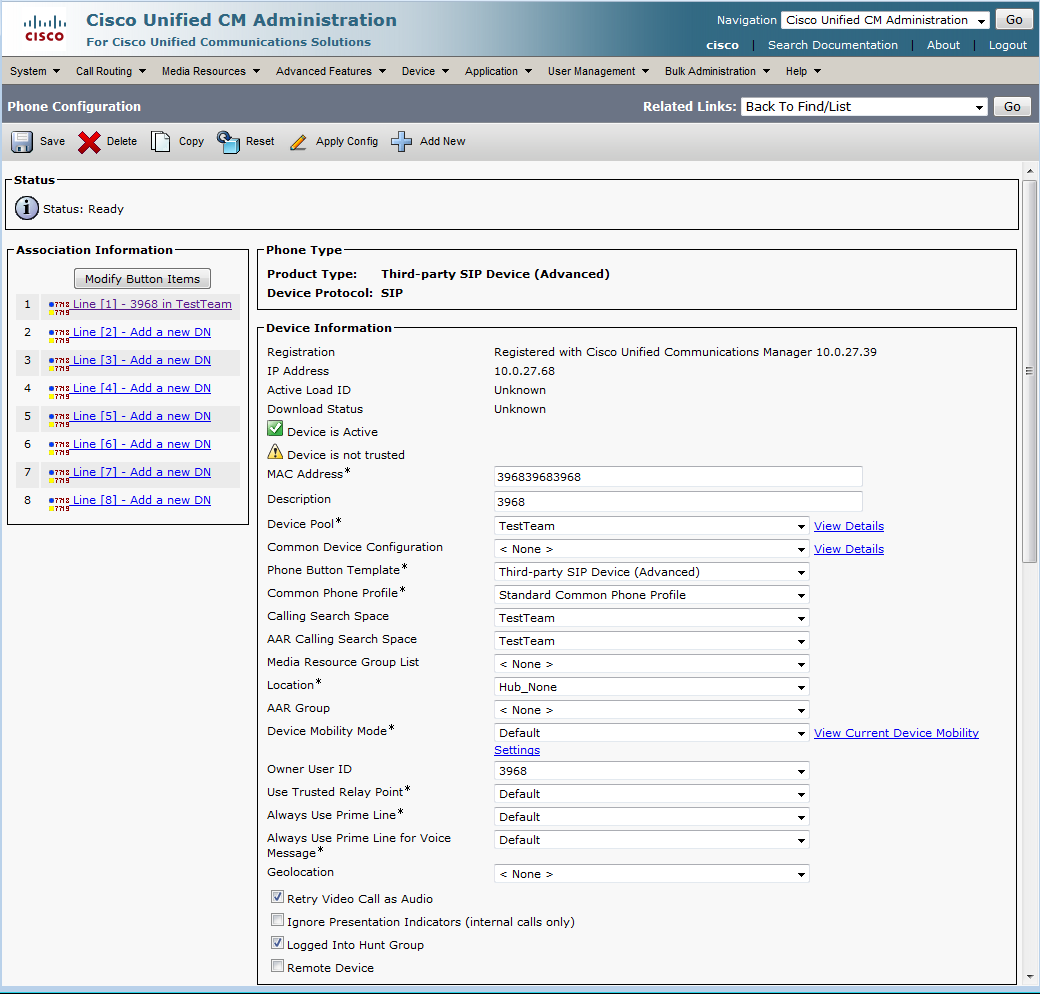Click the red Delete X icon
This screenshot has height=994, width=1040.
[x=90, y=142]
